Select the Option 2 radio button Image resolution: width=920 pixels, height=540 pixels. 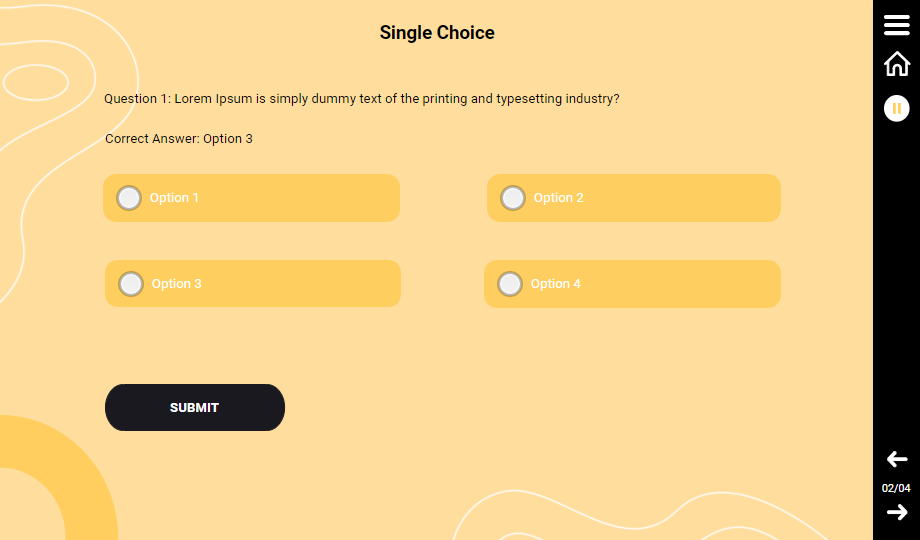pyautogui.click(x=513, y=198)
